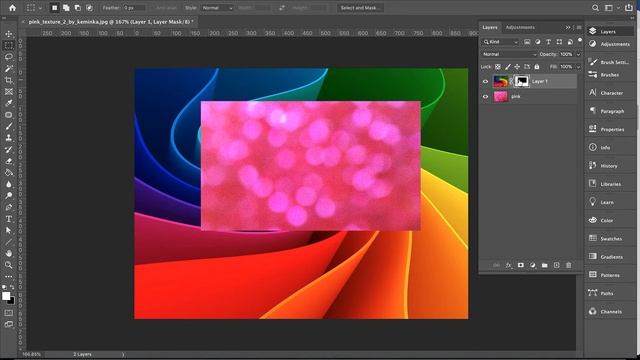Toggle lock position in Layers panel
Screen dimensions: 640x360
tap(517, 67)
